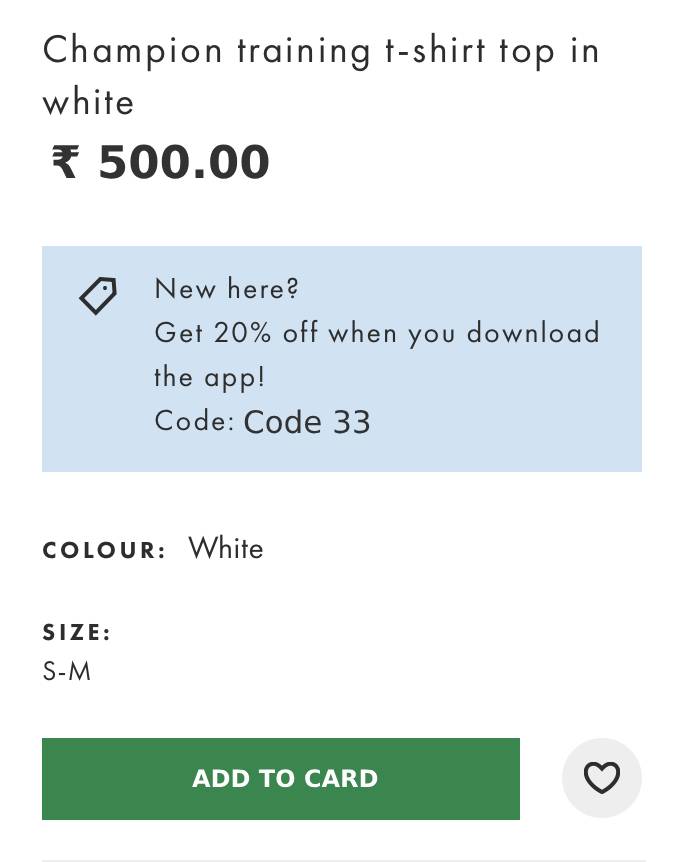Image resolution: width=700 pixels, height=862 pixels.
Task: Click the text 'download' in promo banner
Action: (533, 333)
